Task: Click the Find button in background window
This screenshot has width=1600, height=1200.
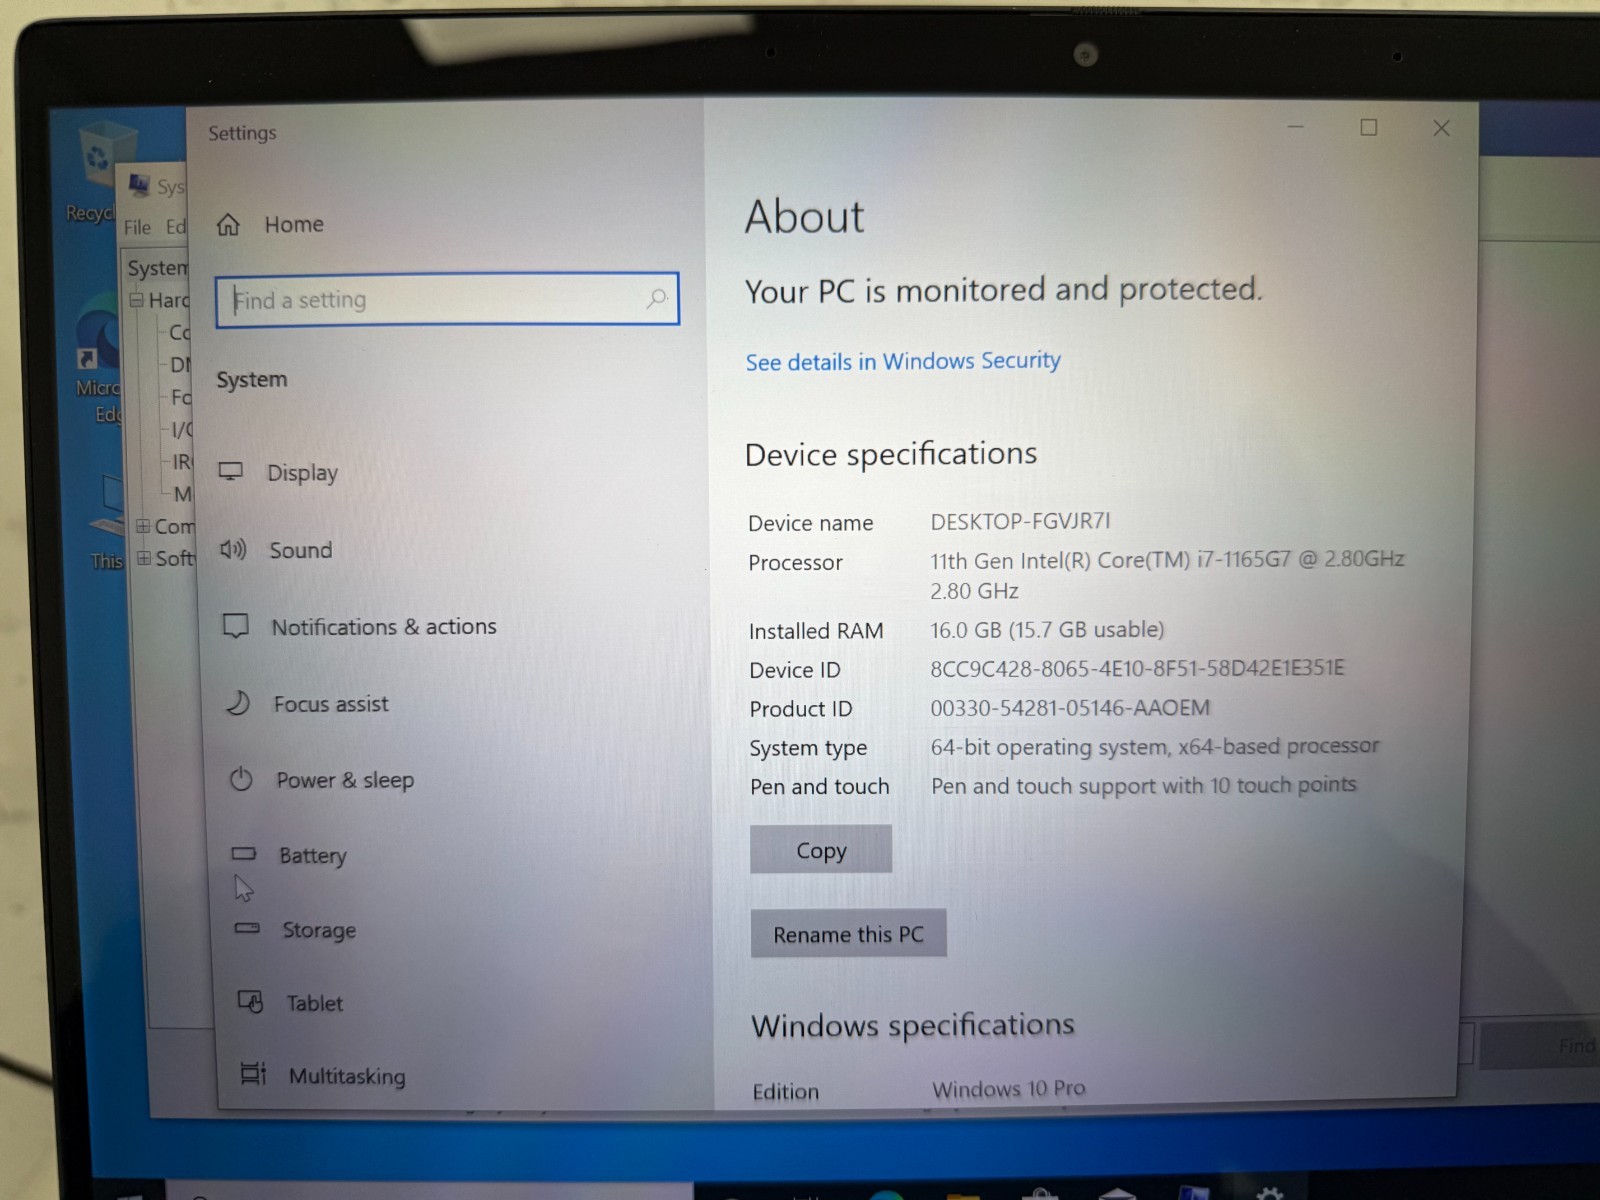Action: pyautogui.click(x=1540, y=1046)
